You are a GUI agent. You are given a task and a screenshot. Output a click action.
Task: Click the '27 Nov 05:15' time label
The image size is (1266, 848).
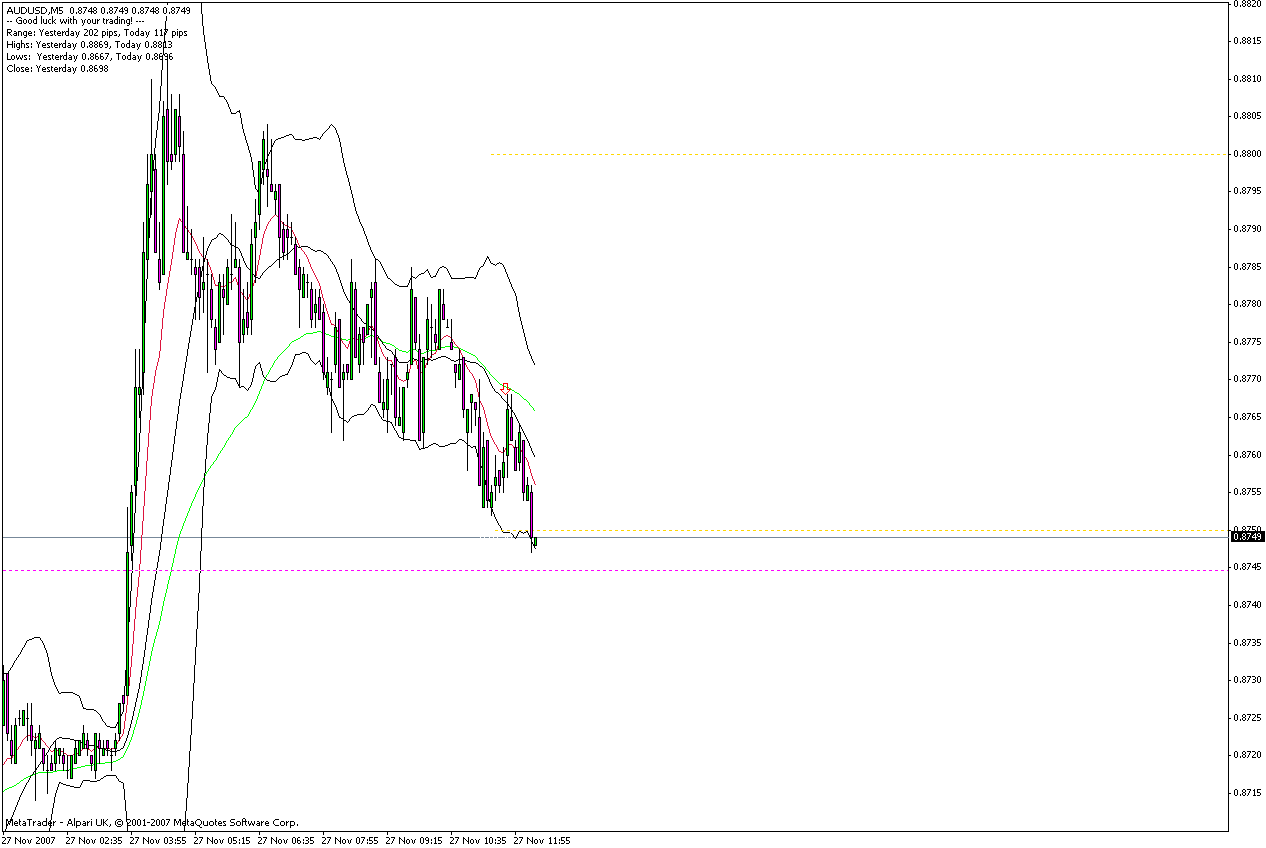point(222,841)
